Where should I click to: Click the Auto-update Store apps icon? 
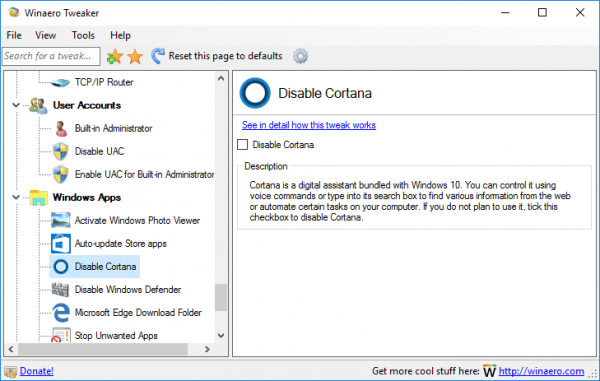tap(60, 244)
